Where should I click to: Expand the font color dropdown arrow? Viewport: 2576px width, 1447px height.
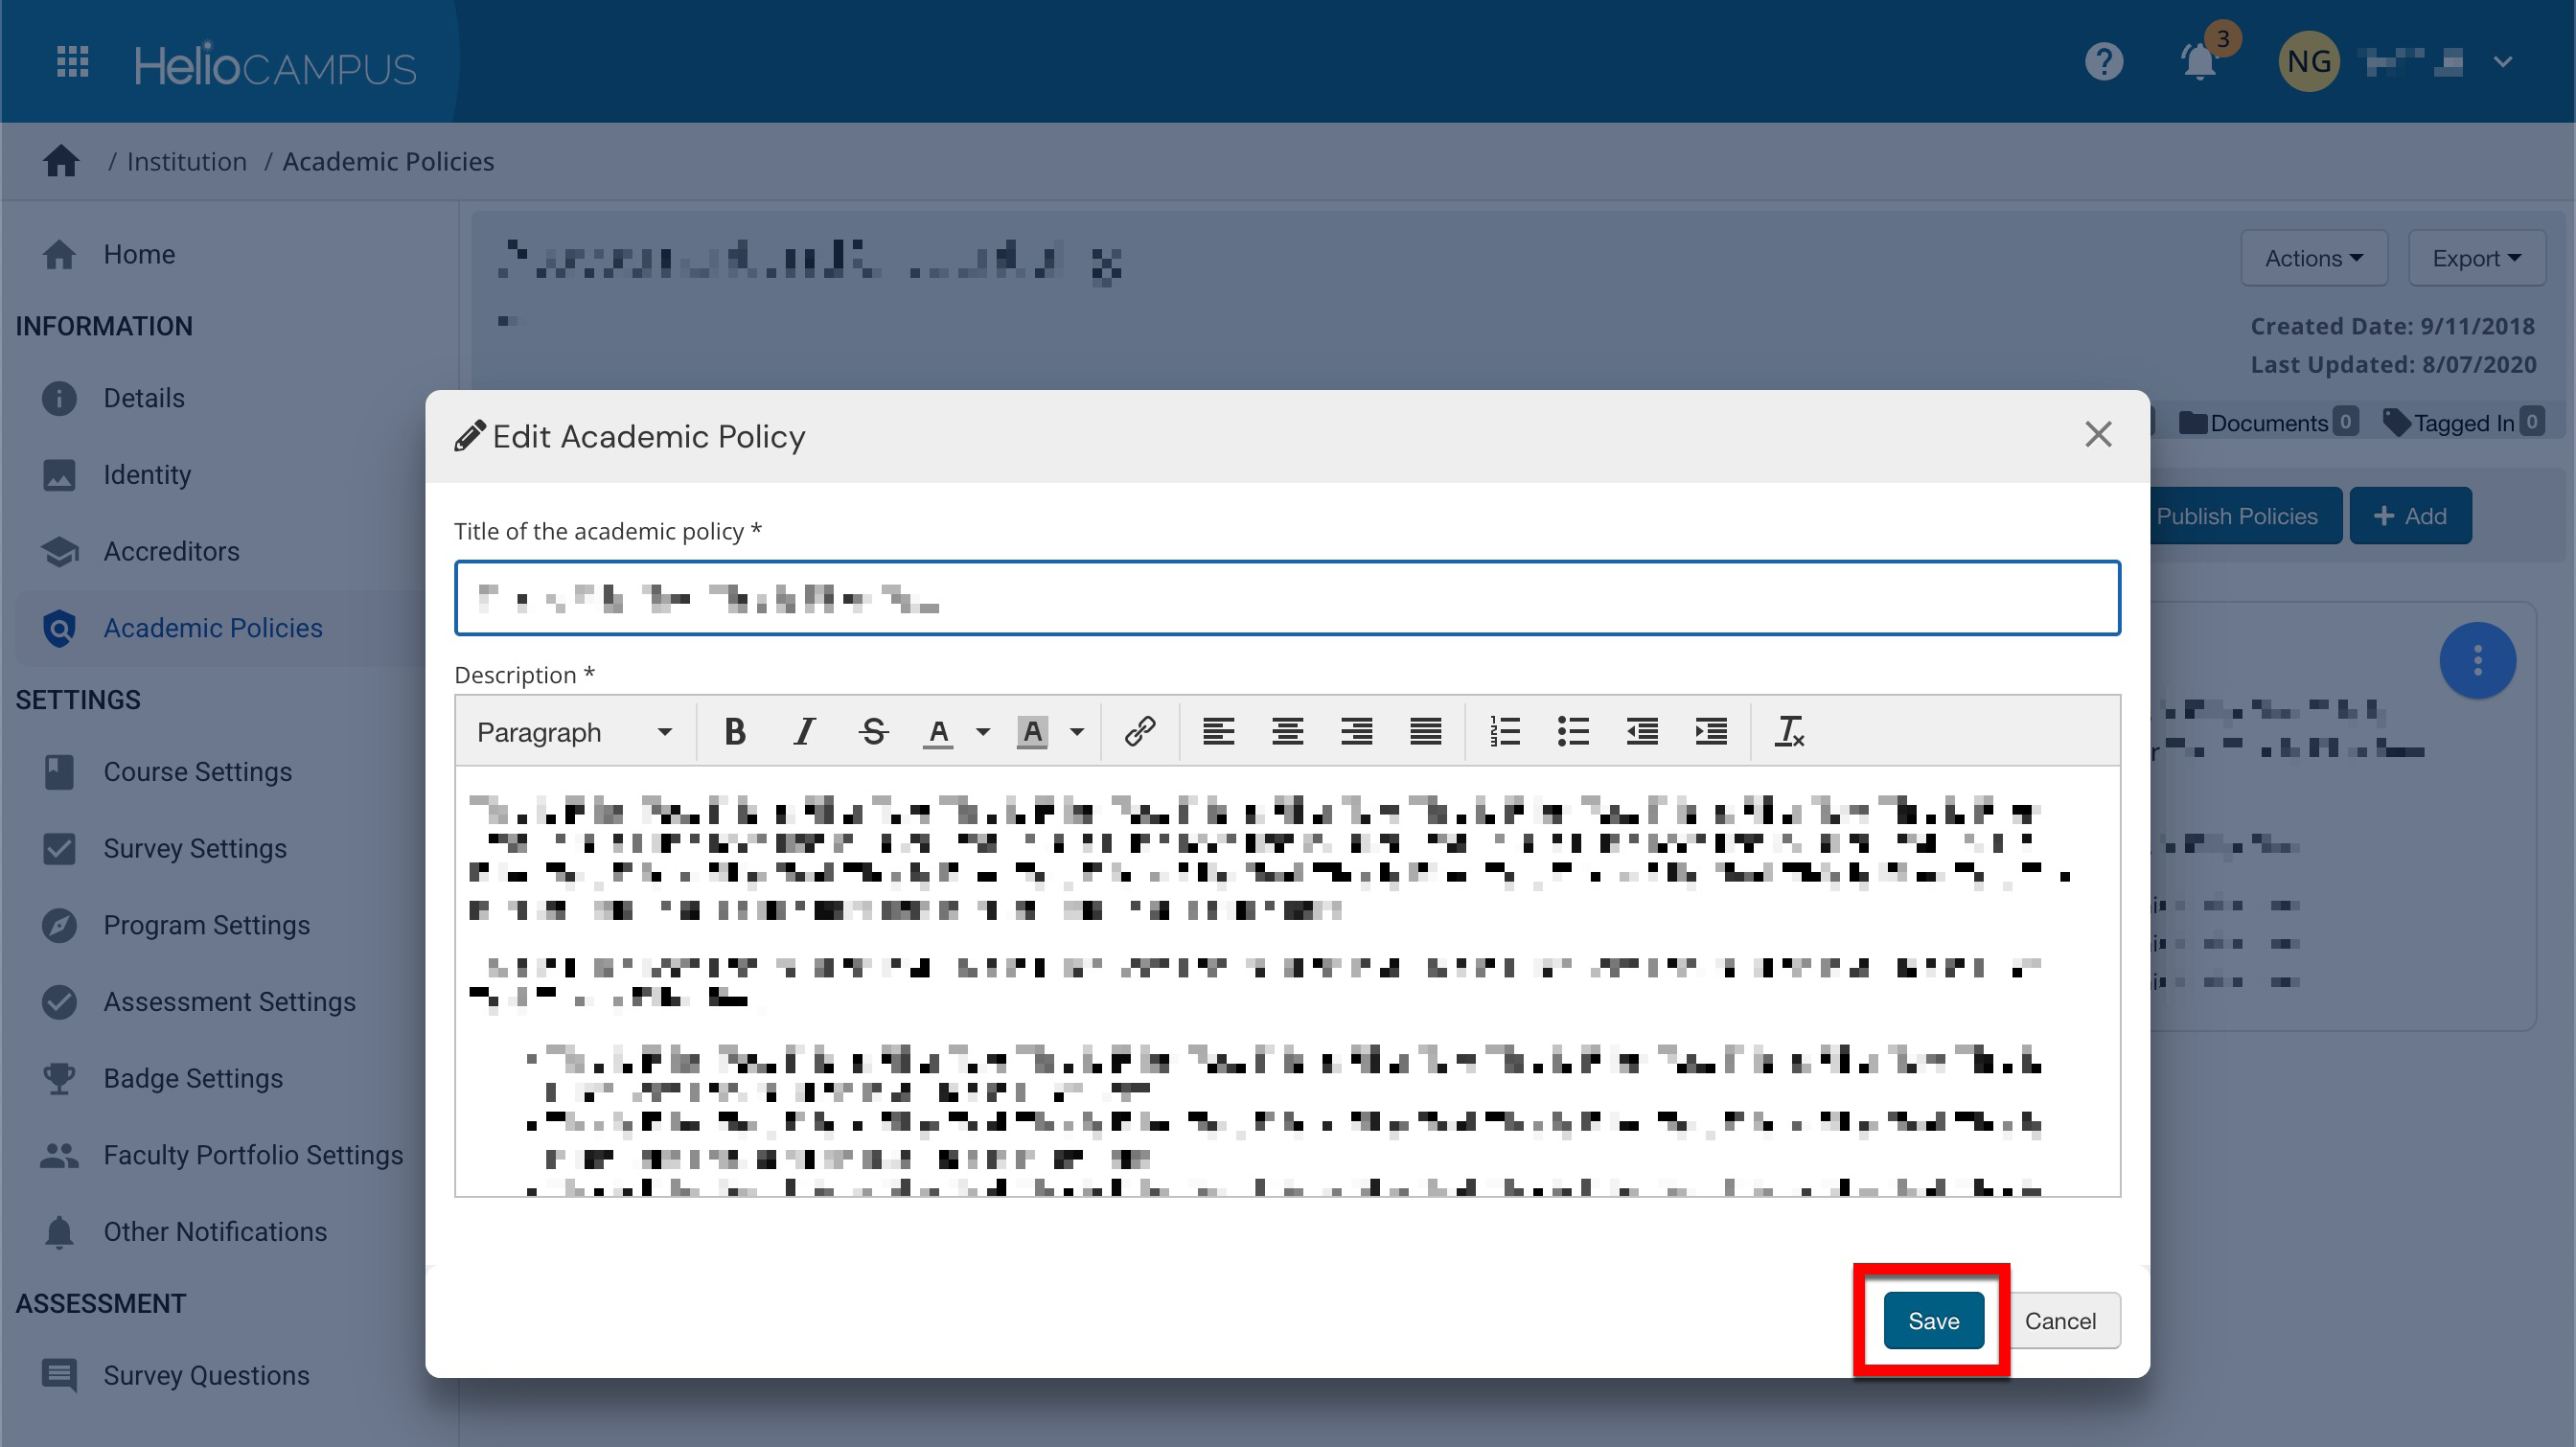pos(983,732)
